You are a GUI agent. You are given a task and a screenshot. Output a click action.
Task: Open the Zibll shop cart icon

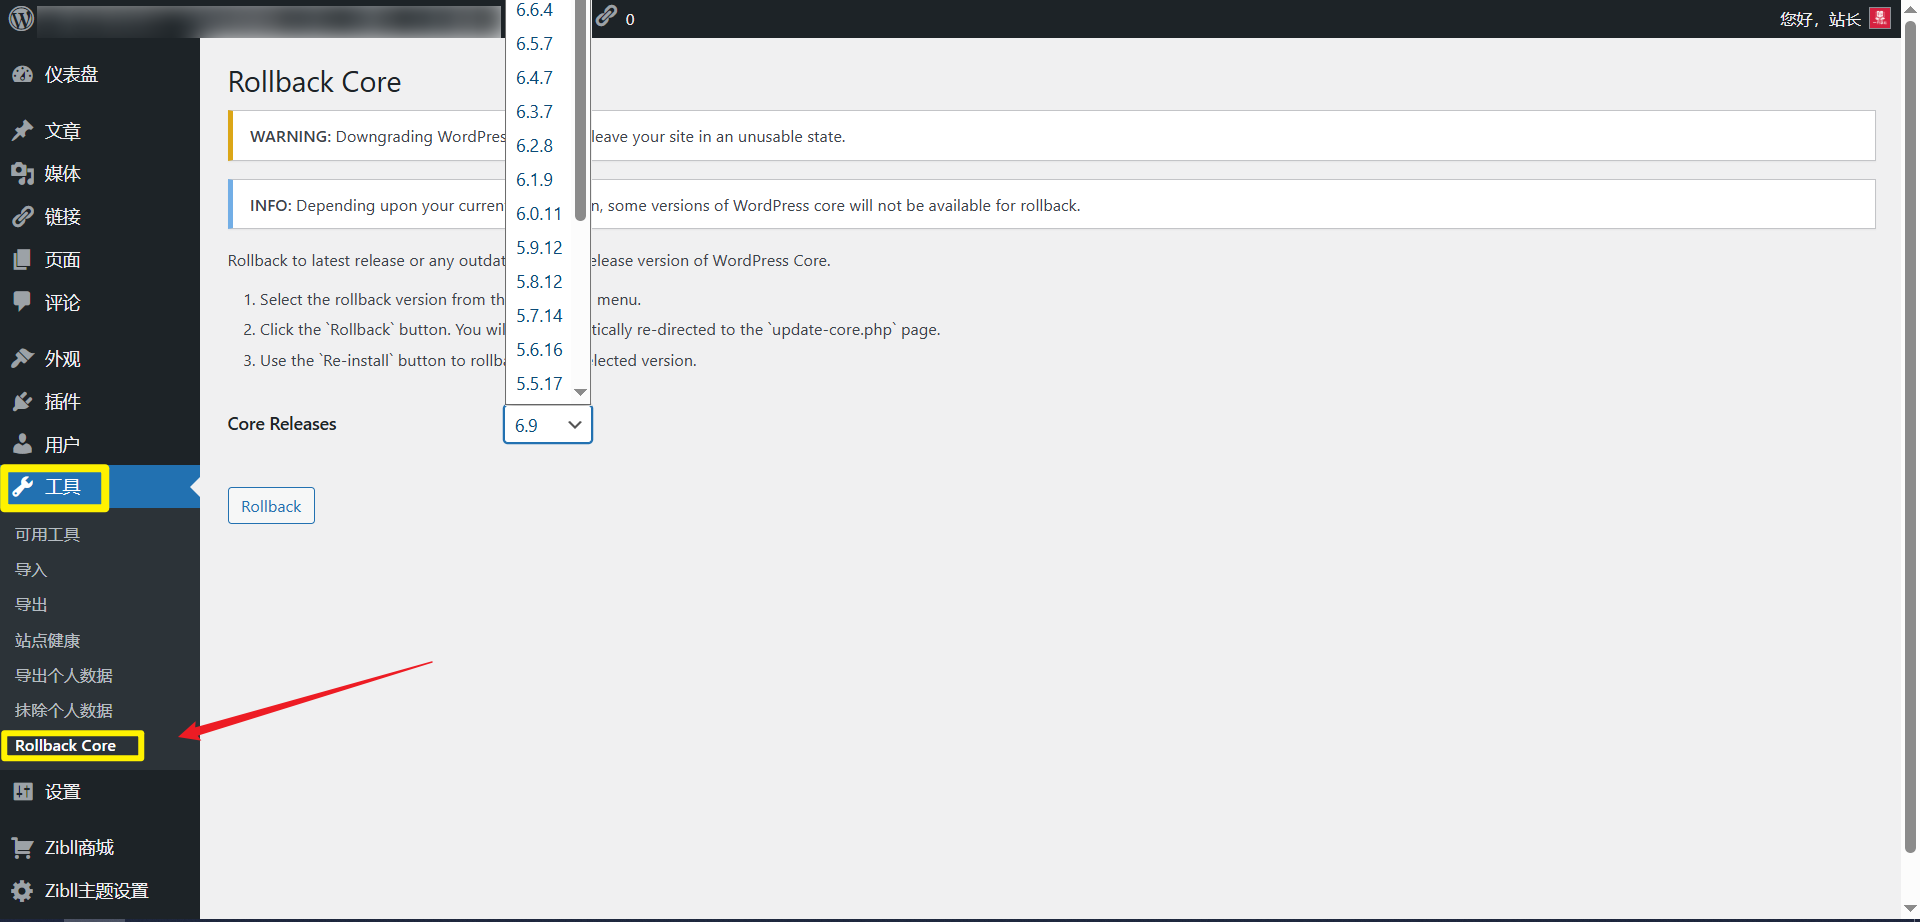pyautogui.click(x=22, y=848)
